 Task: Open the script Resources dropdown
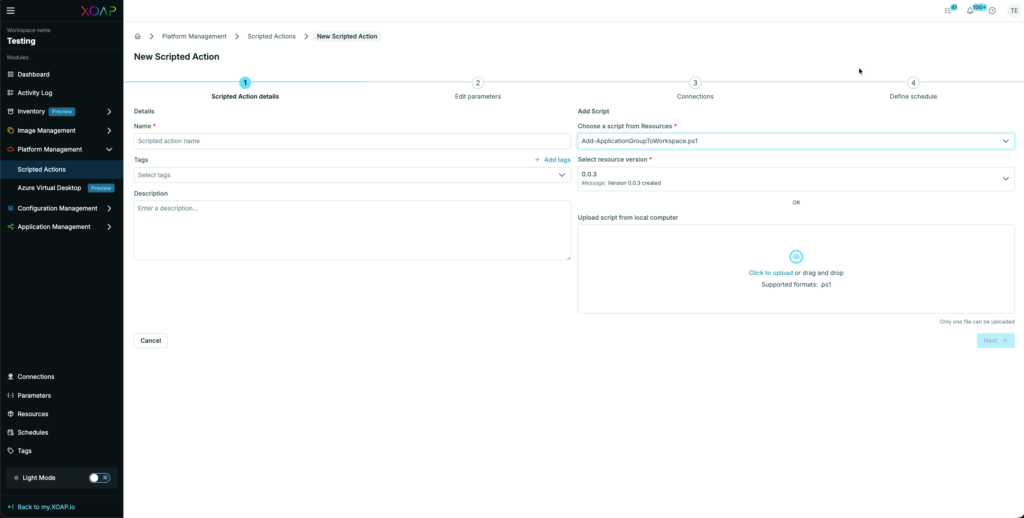[795, 141]
